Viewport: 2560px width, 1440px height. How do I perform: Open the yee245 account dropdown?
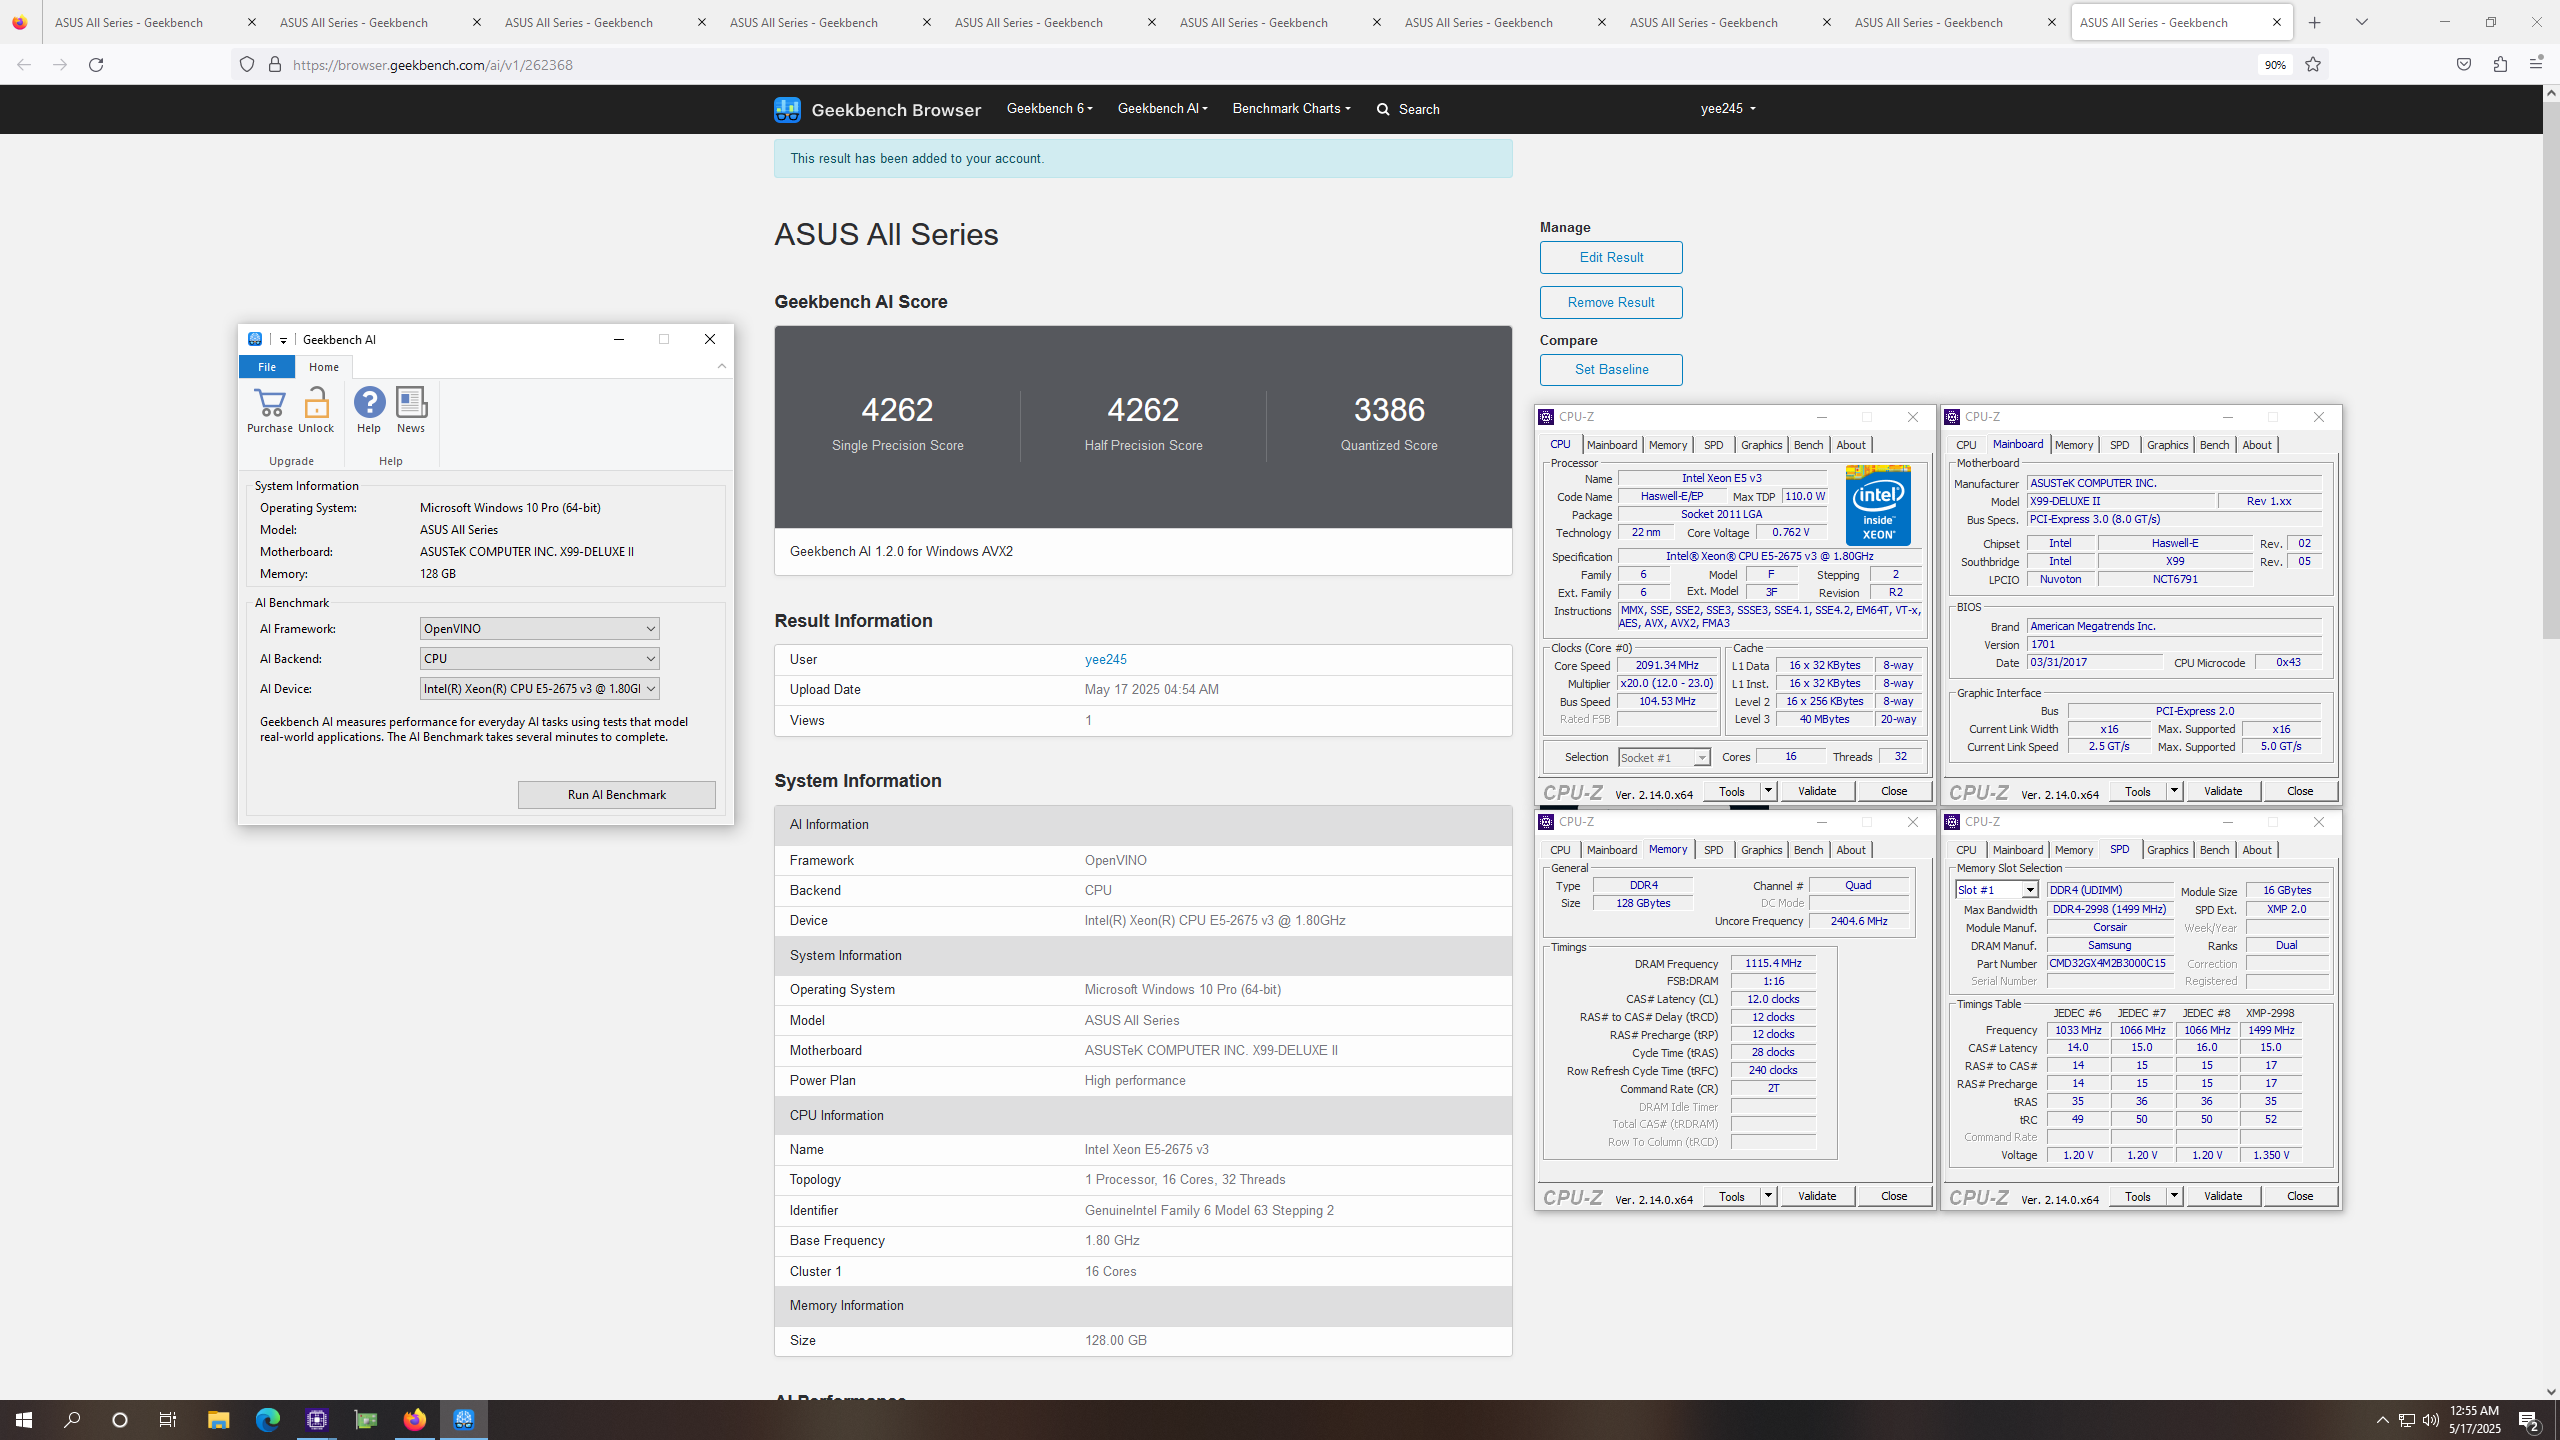click(1728, 108)
